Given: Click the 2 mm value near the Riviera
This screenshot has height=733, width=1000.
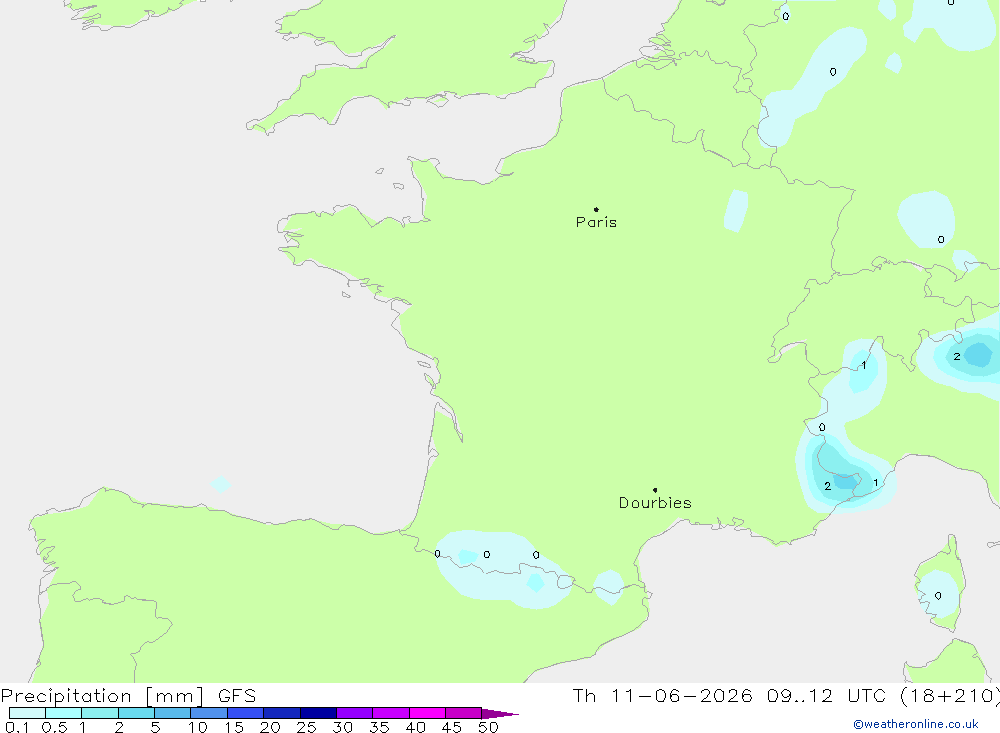Looking at the screenshot, I should [x=827, y=486].
